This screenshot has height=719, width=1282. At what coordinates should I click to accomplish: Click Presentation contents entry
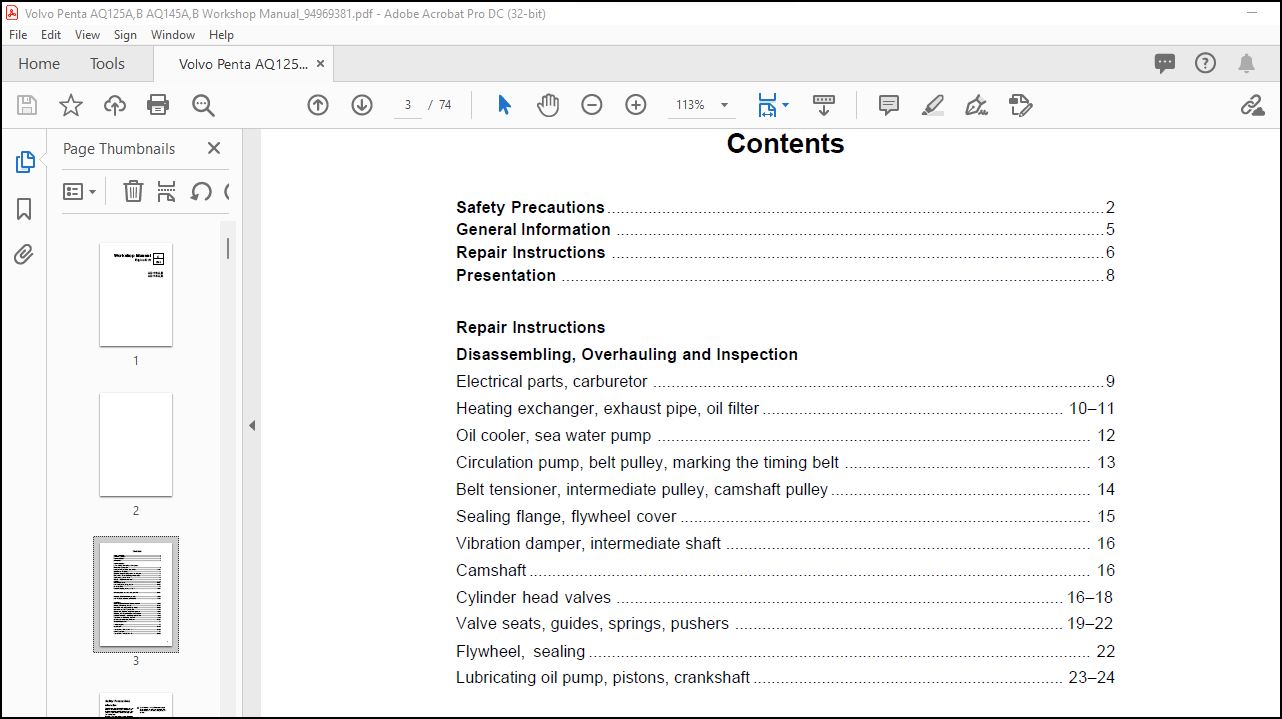click(x=785, y=275)
